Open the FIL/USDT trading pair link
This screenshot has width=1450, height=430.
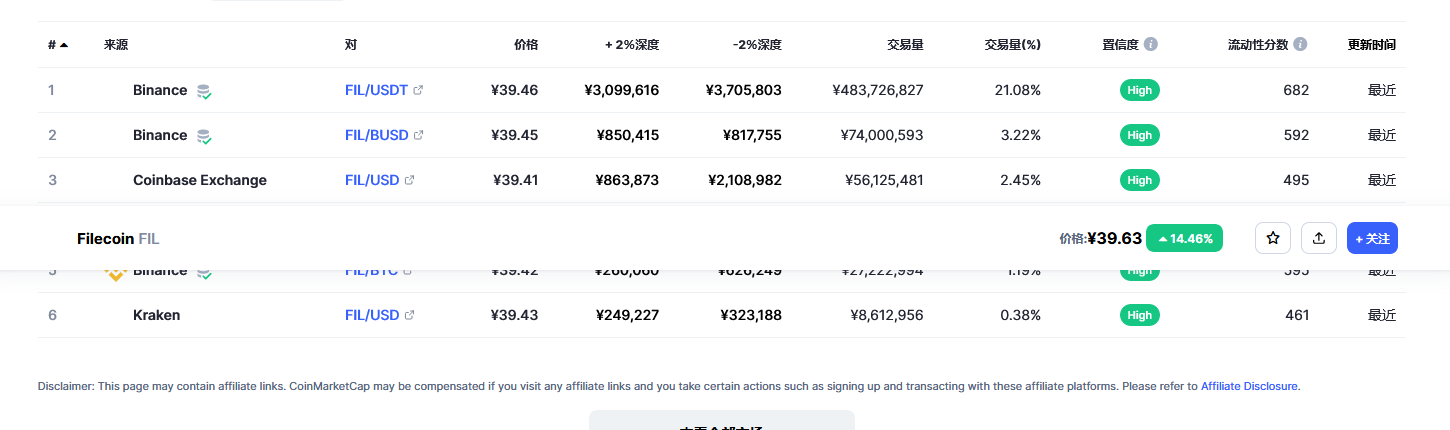376,90
